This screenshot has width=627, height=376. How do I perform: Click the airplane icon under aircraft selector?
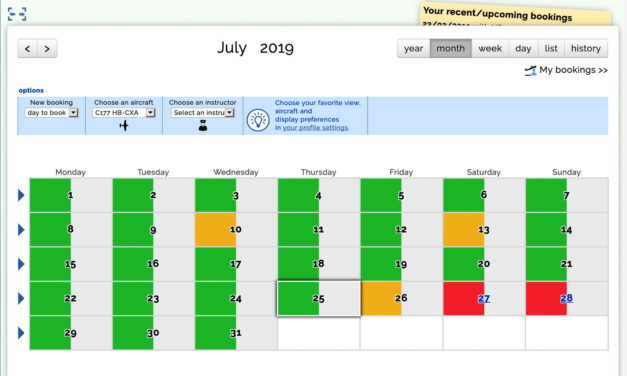point(124,126)
